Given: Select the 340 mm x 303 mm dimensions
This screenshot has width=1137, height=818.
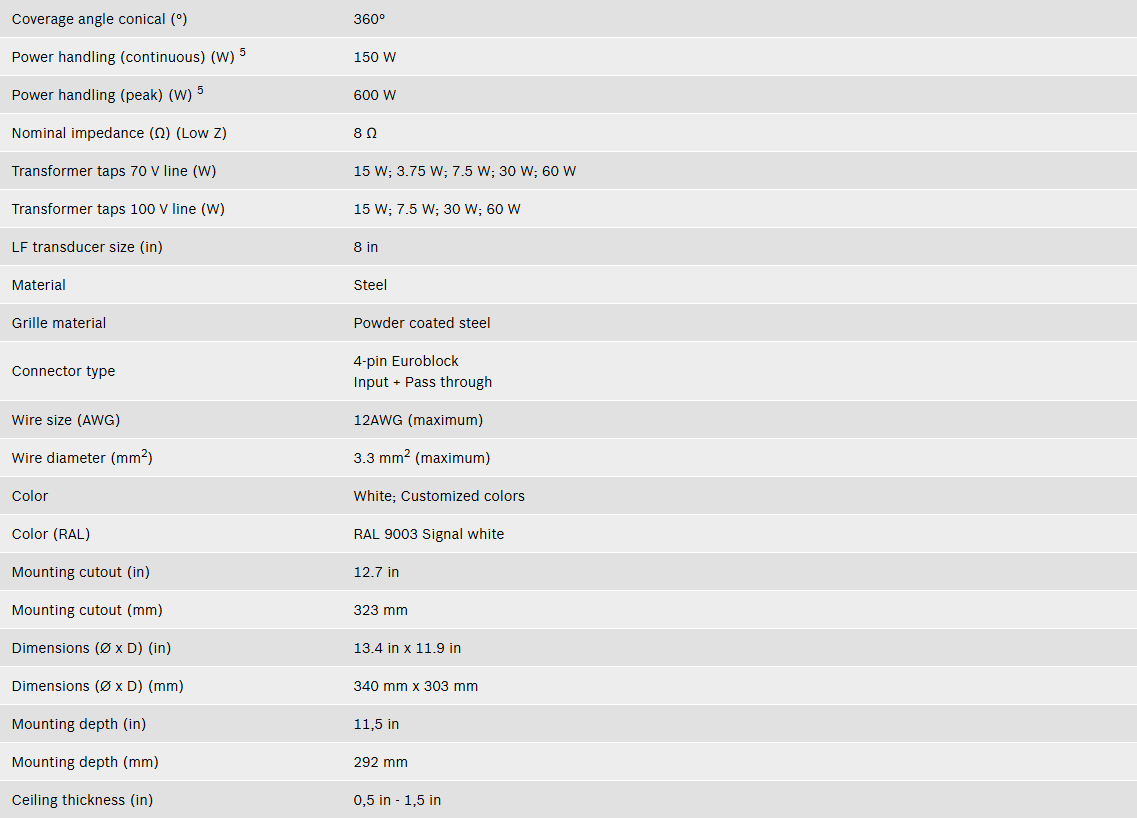Looking at the screenshot, I should coord(415,686).
